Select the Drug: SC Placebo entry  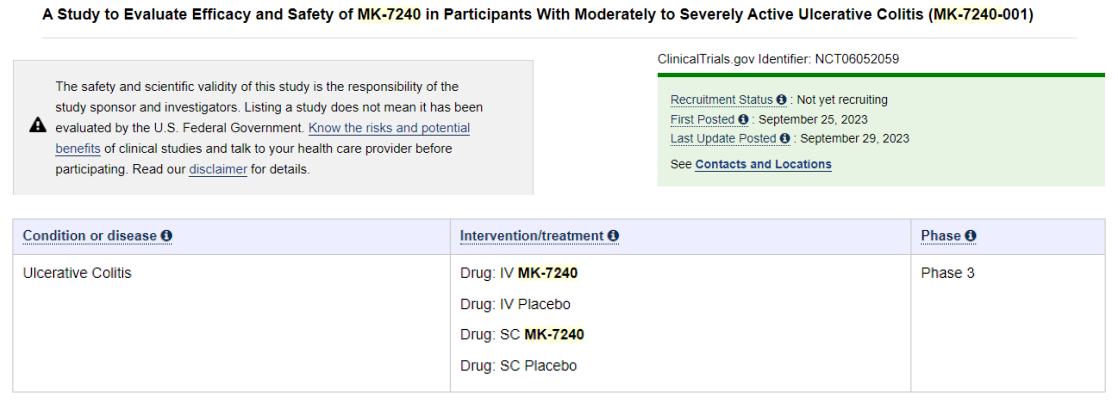518,366
